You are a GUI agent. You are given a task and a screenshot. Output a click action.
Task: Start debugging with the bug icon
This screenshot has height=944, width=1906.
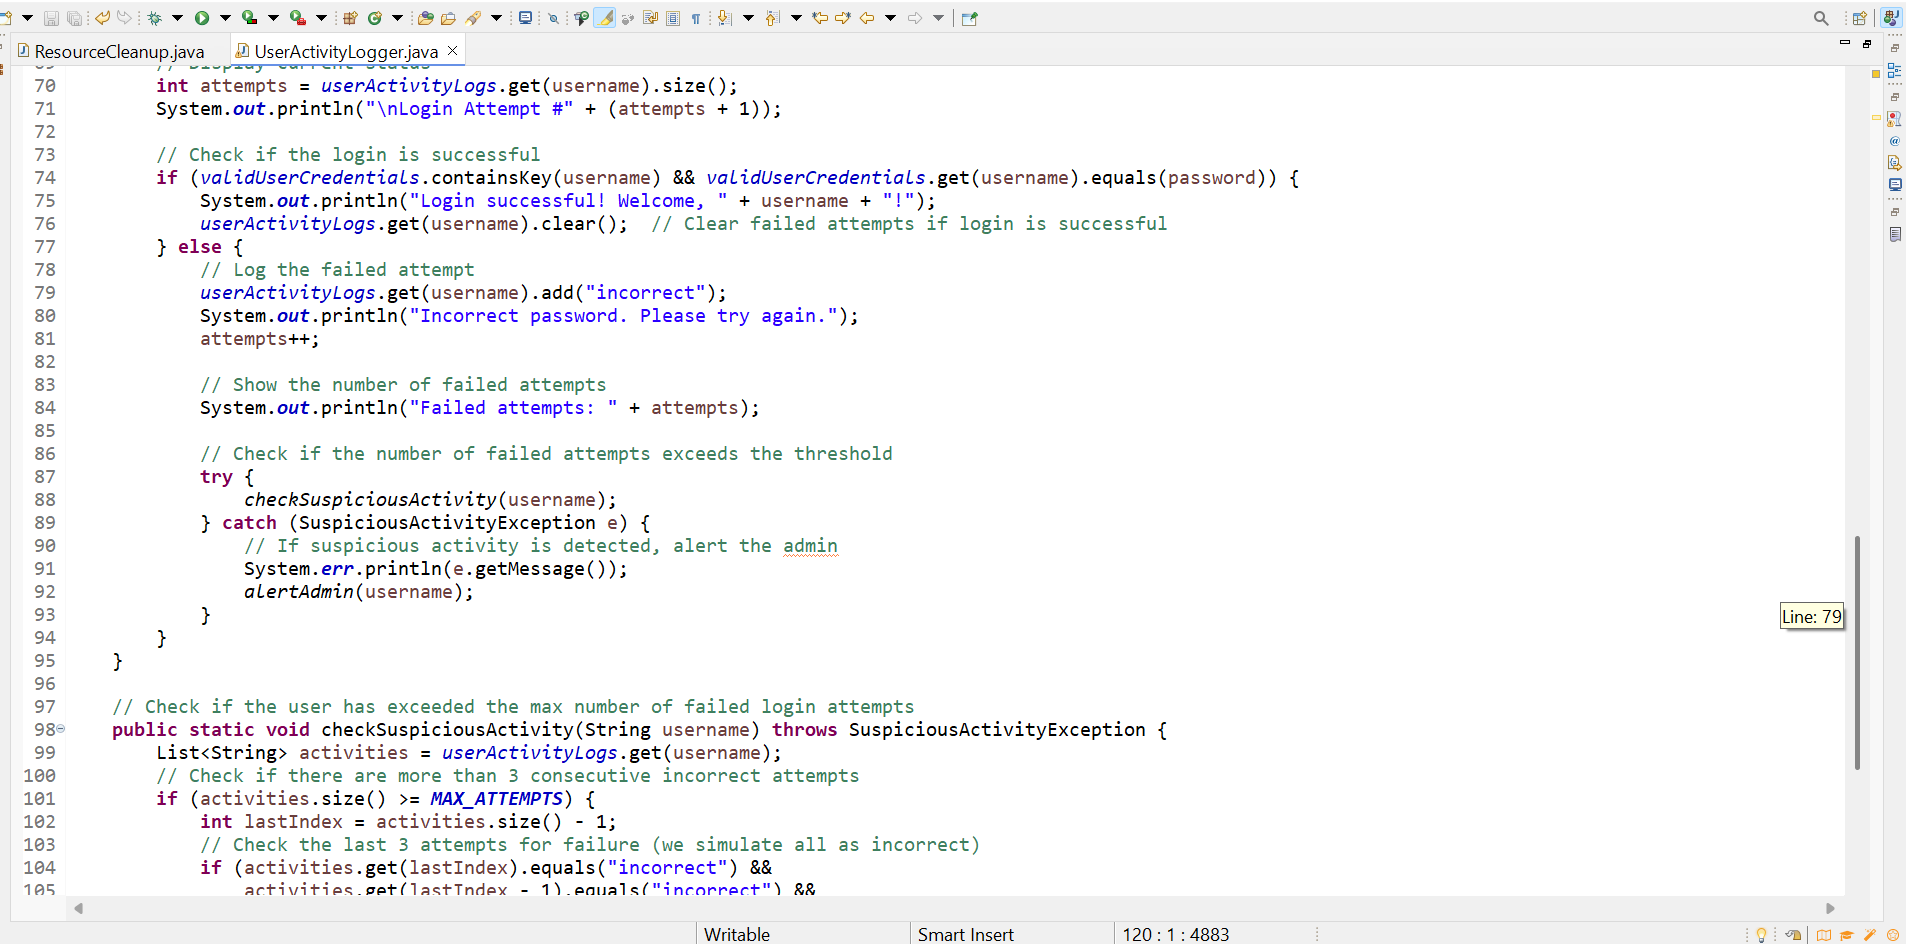(155, 18)
